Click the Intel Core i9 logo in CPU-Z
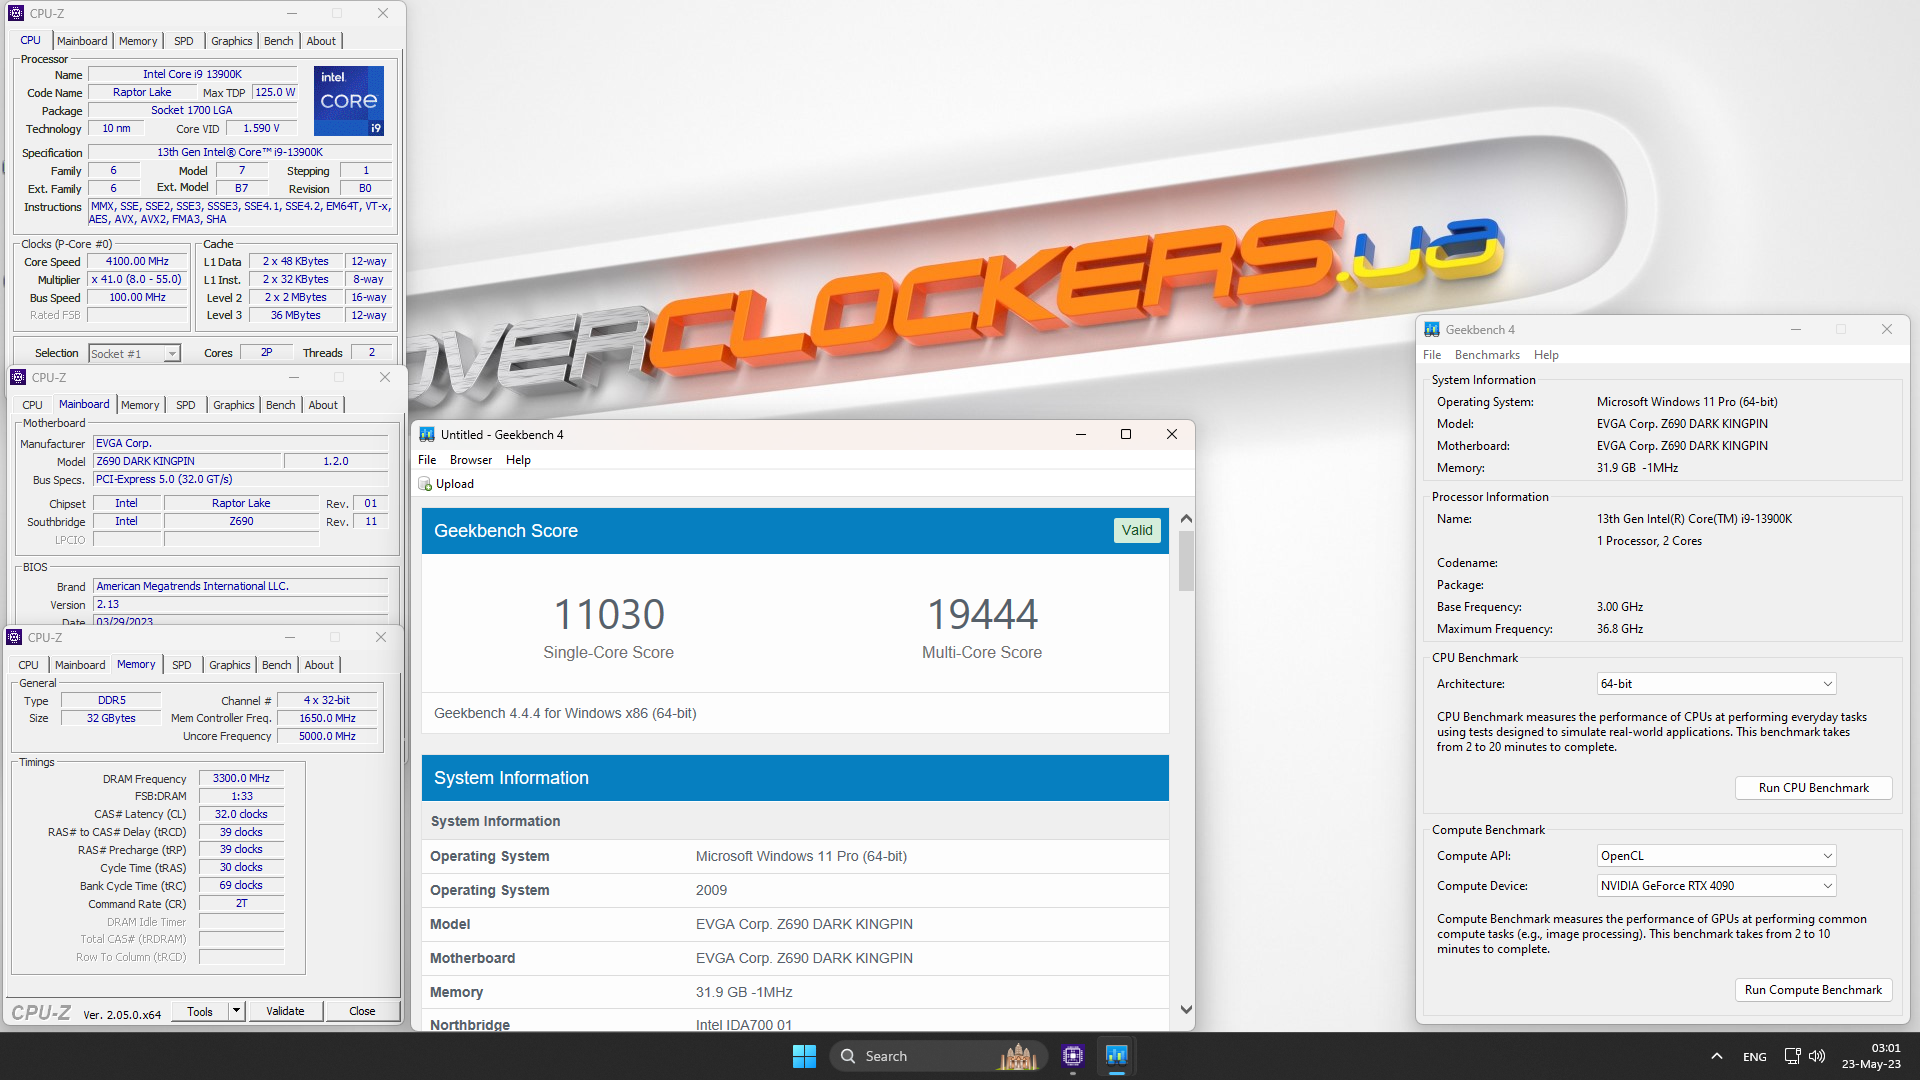 click(x=349, y=101)
